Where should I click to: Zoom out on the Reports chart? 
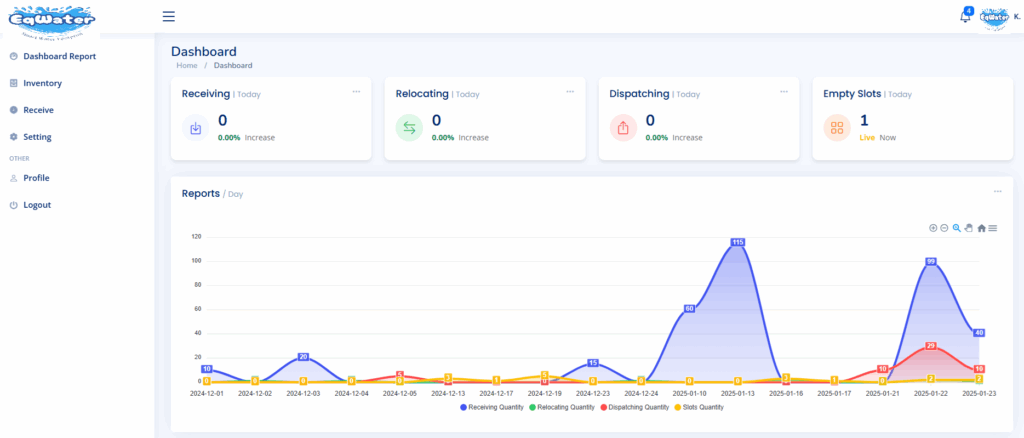pos(944,228)
